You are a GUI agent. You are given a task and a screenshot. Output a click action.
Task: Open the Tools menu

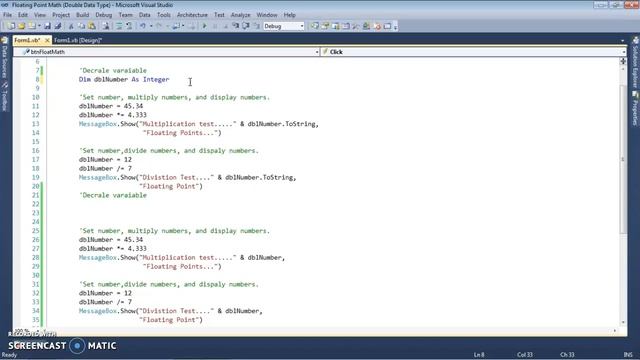click(x=164, y=15)
